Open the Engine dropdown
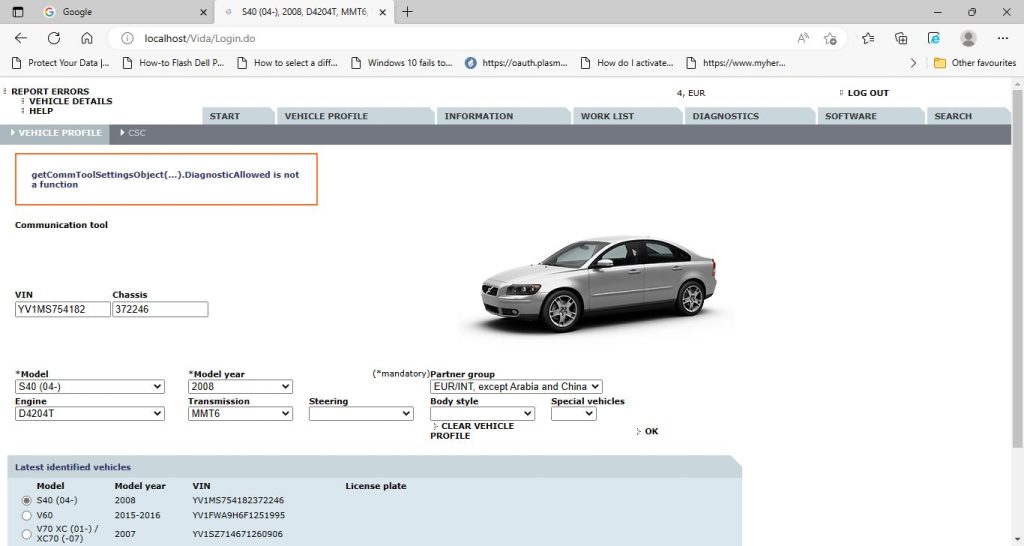Screen dimensions: 1024x546 tap(89, 413)
